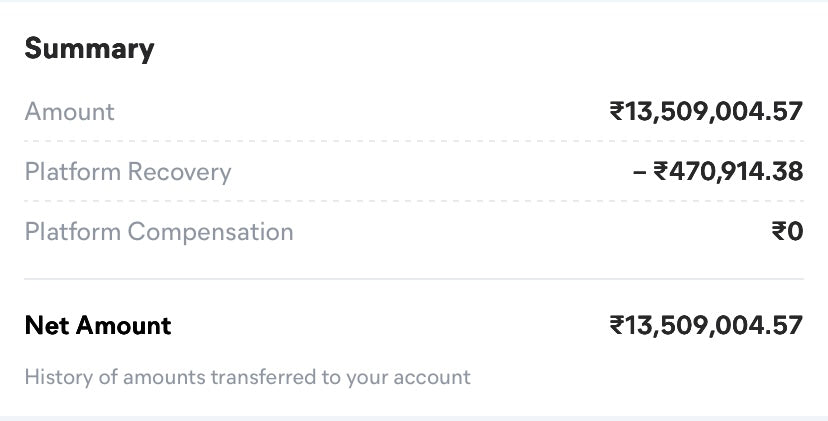Select the bold Net Amount label
Screen dimensions: 828x421
98,325
